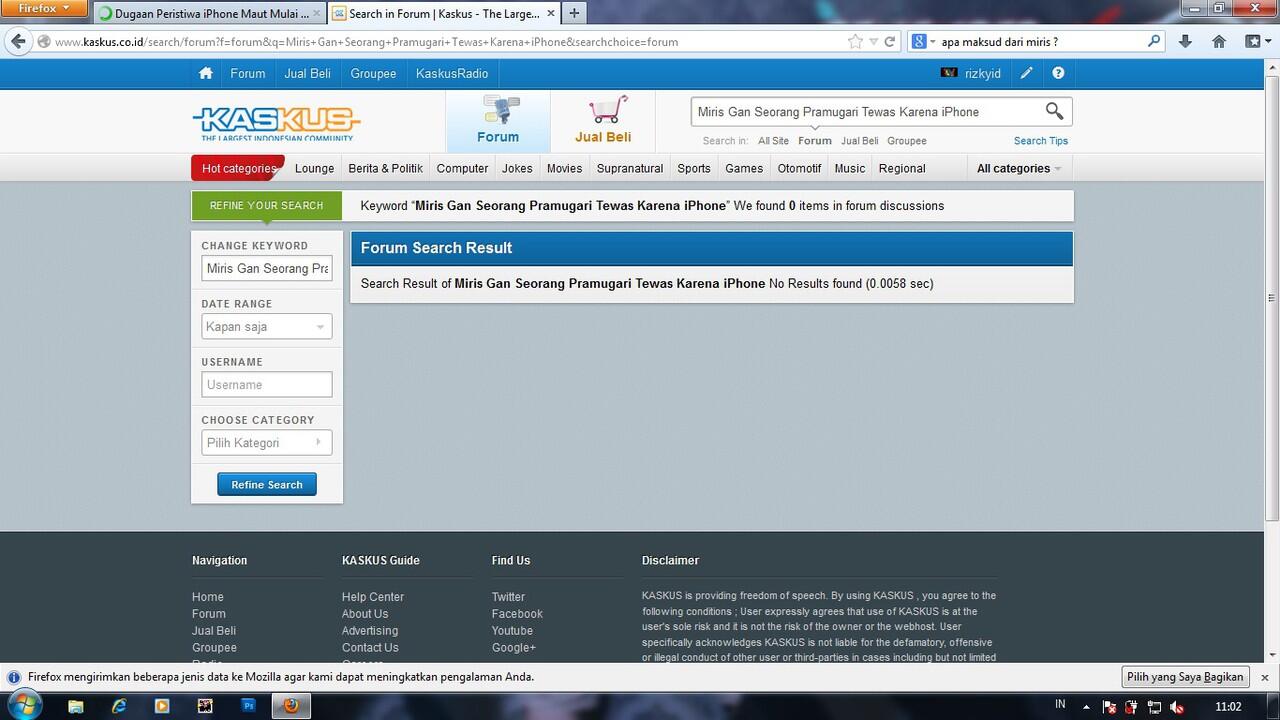Show hidden system tray icons
This screenshot has width=1280, height=720.
[1087, 707]
